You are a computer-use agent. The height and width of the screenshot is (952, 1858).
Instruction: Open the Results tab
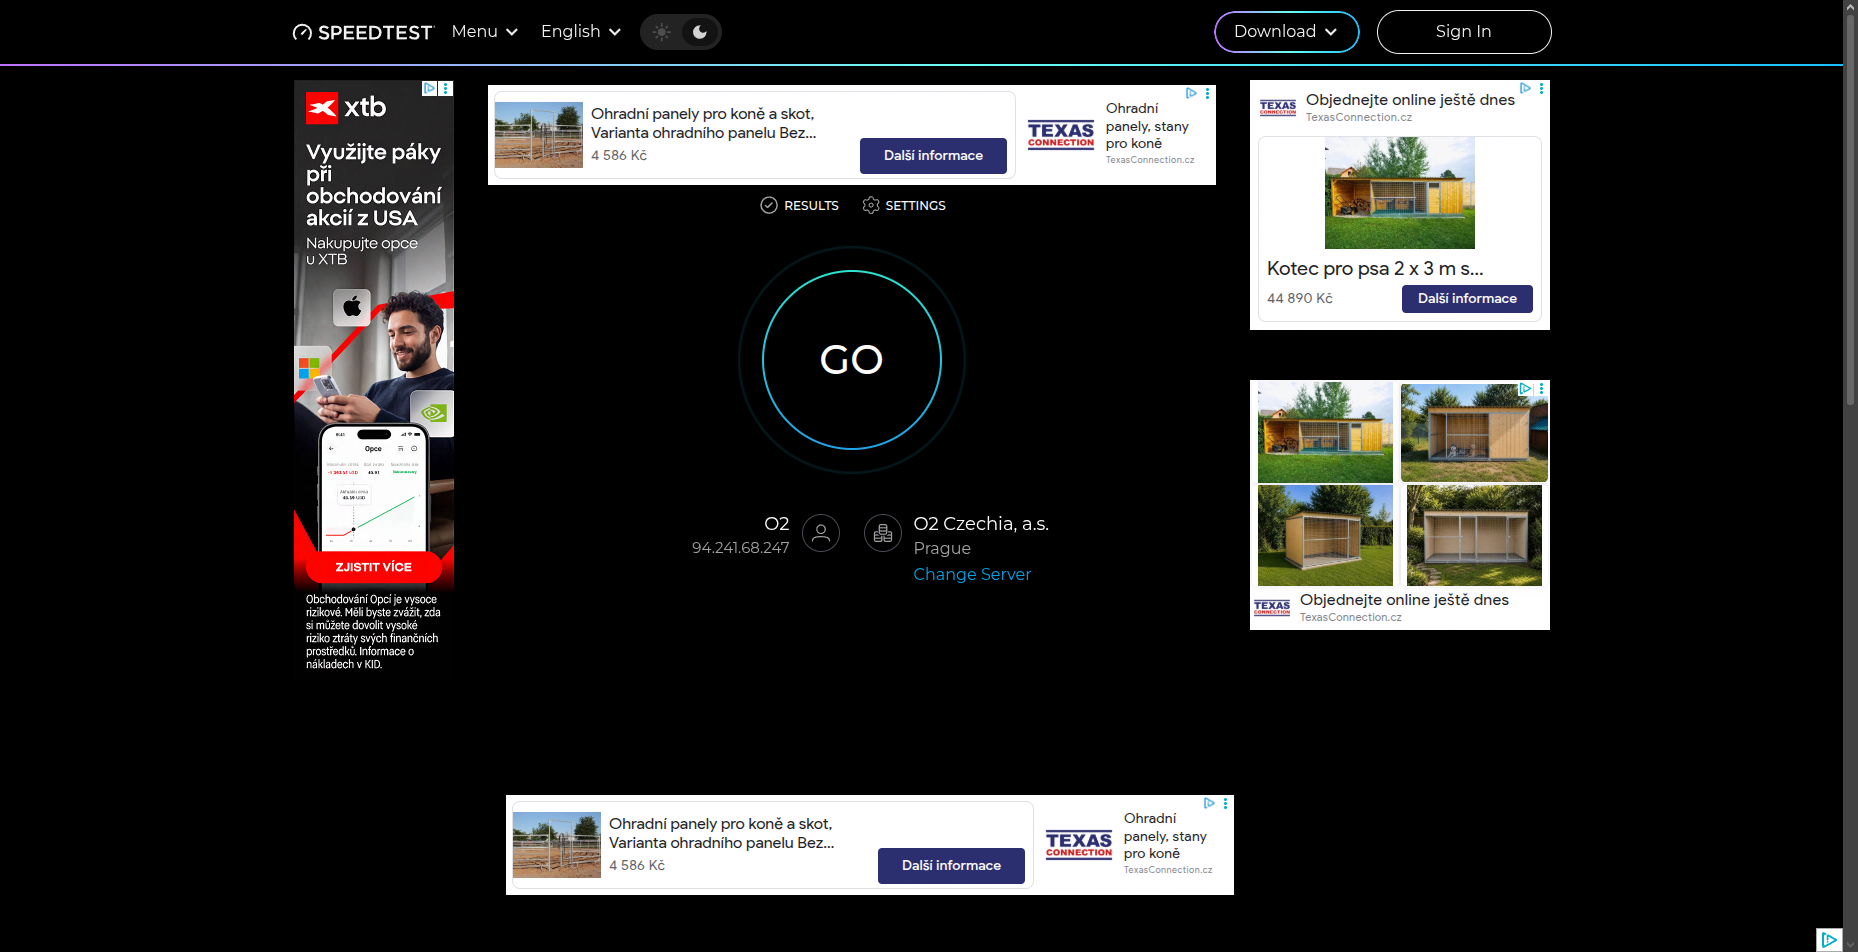(x=799, y=205)
